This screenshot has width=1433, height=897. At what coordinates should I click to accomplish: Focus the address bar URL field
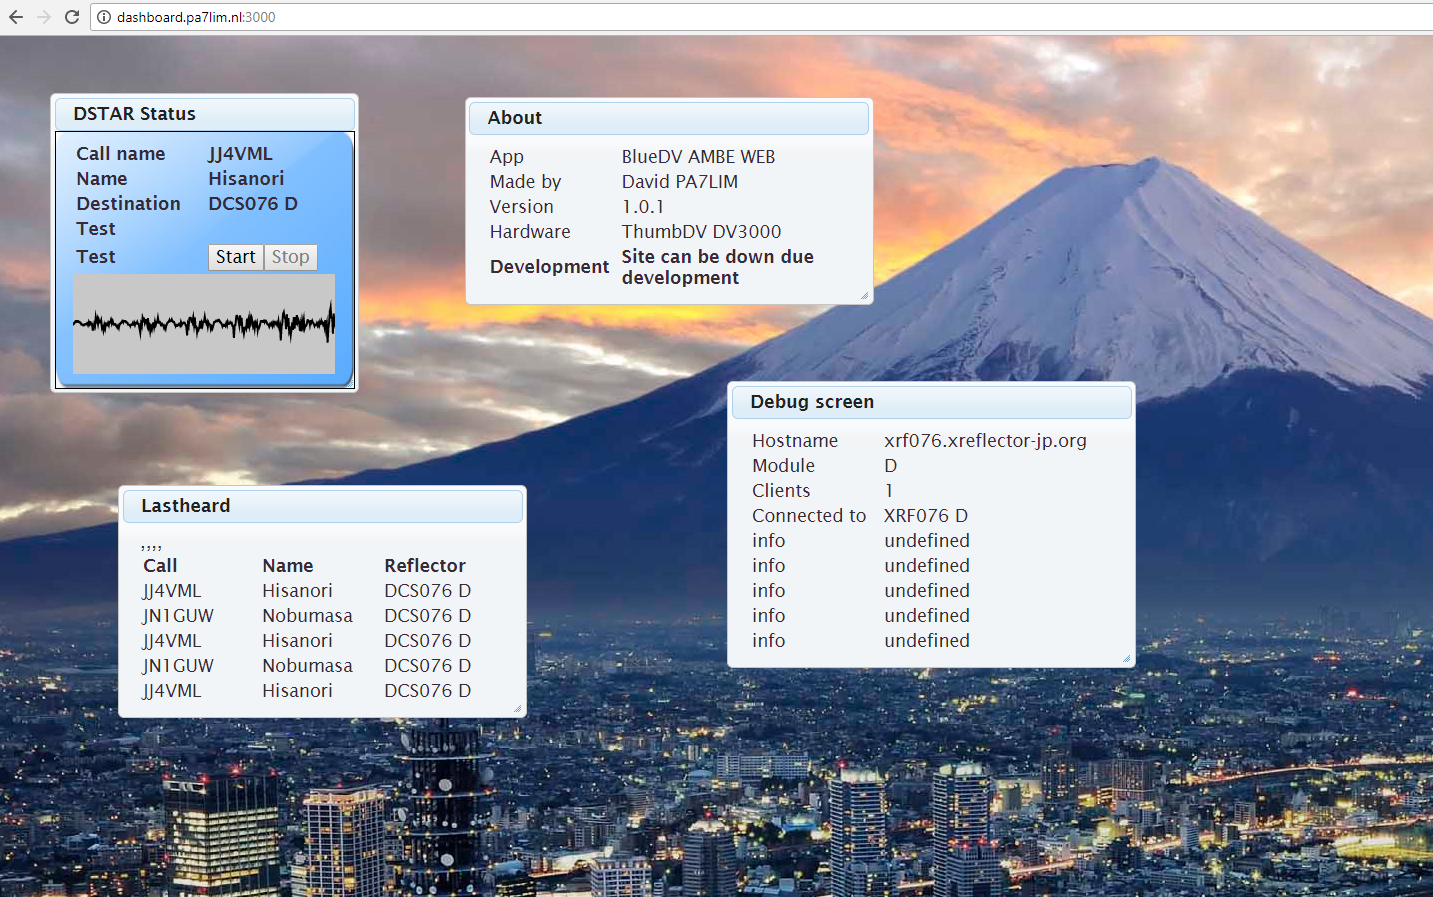pyautogui.click(x=600, y=17)
